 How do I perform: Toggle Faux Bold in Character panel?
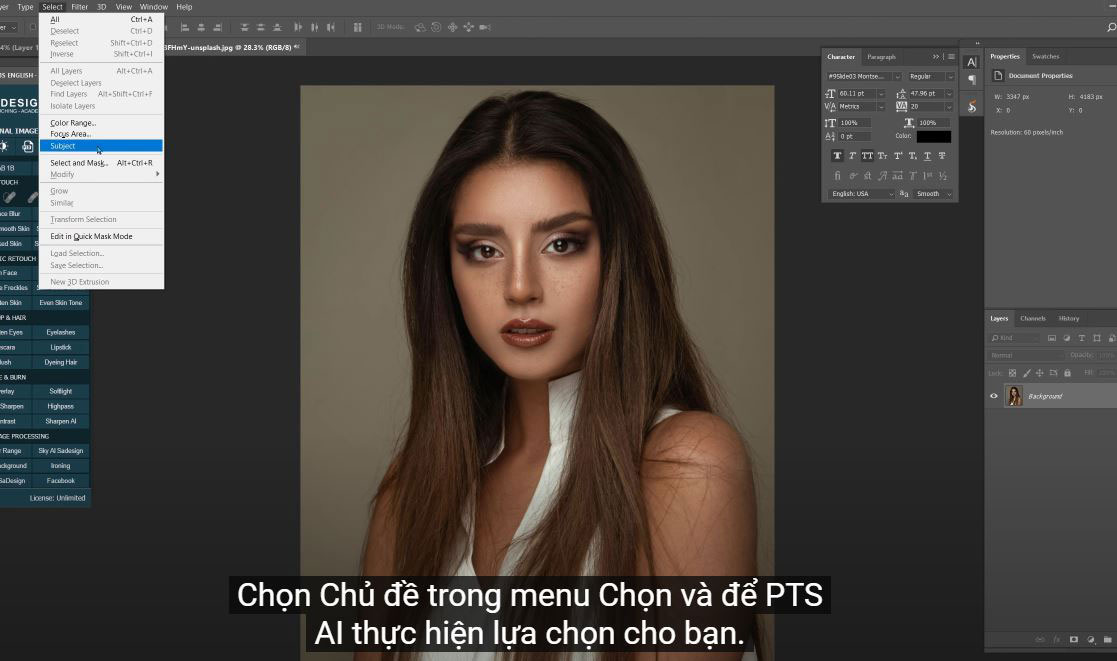(837, 156)
